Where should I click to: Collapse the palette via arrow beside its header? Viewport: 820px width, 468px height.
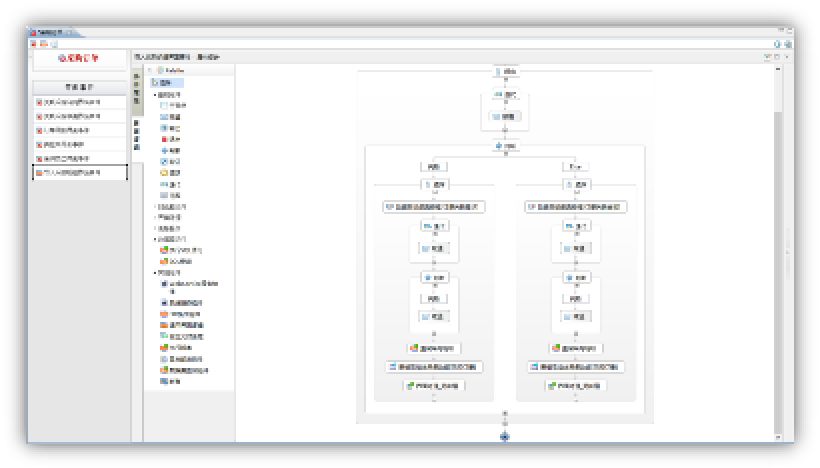(150, 70)
